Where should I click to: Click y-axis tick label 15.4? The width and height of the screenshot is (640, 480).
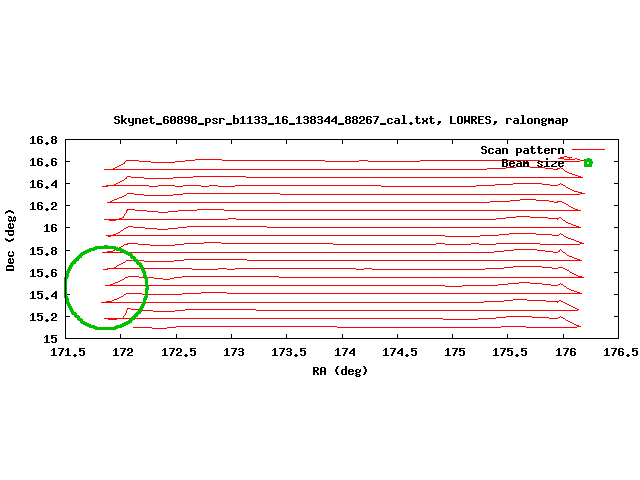click(x=43, y=295)
